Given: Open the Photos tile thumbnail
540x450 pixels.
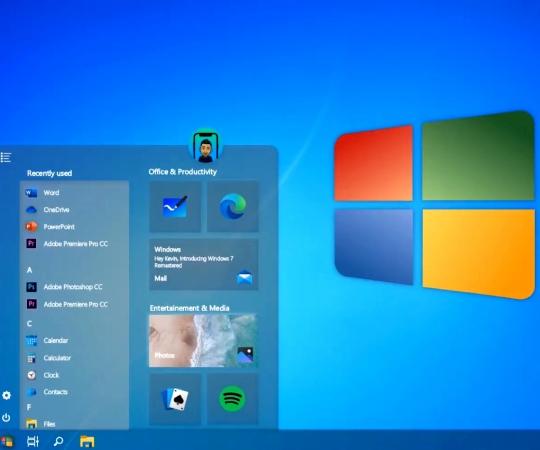Looking at the screenshot, I should [204, 341].
